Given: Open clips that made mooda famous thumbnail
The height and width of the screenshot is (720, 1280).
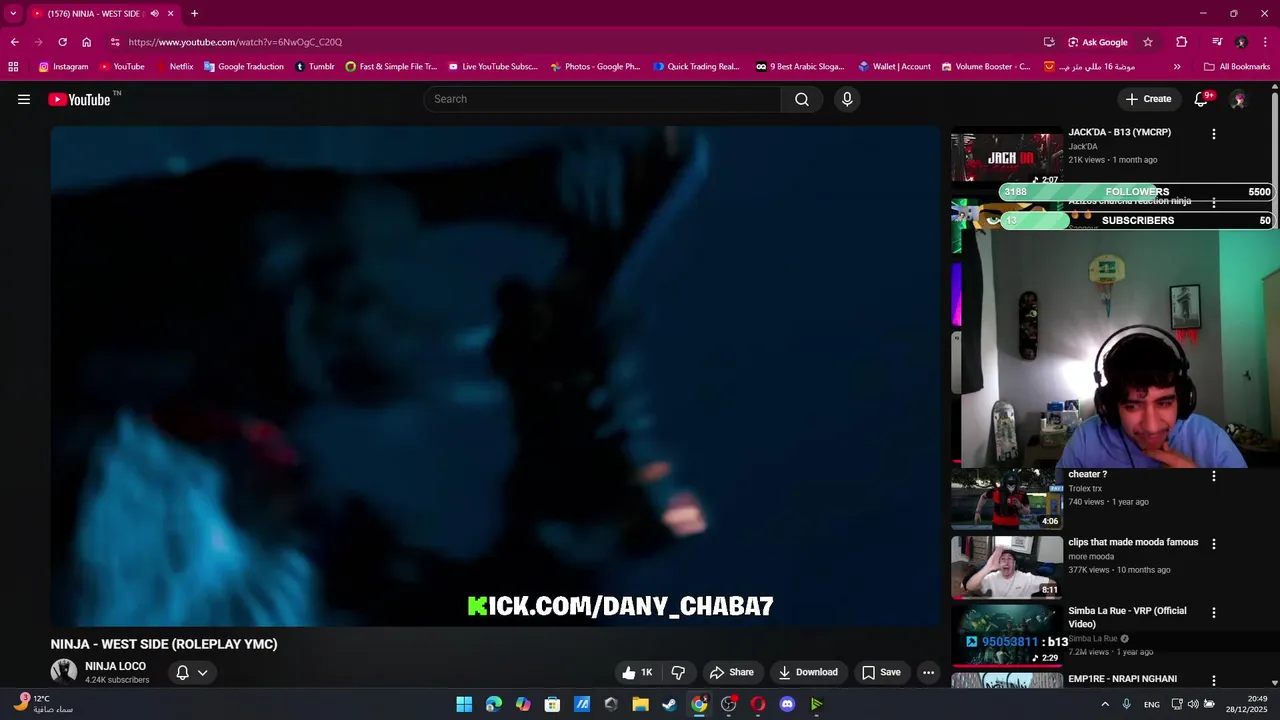Looking at the screenshot, I should [x=1007, y=566].
